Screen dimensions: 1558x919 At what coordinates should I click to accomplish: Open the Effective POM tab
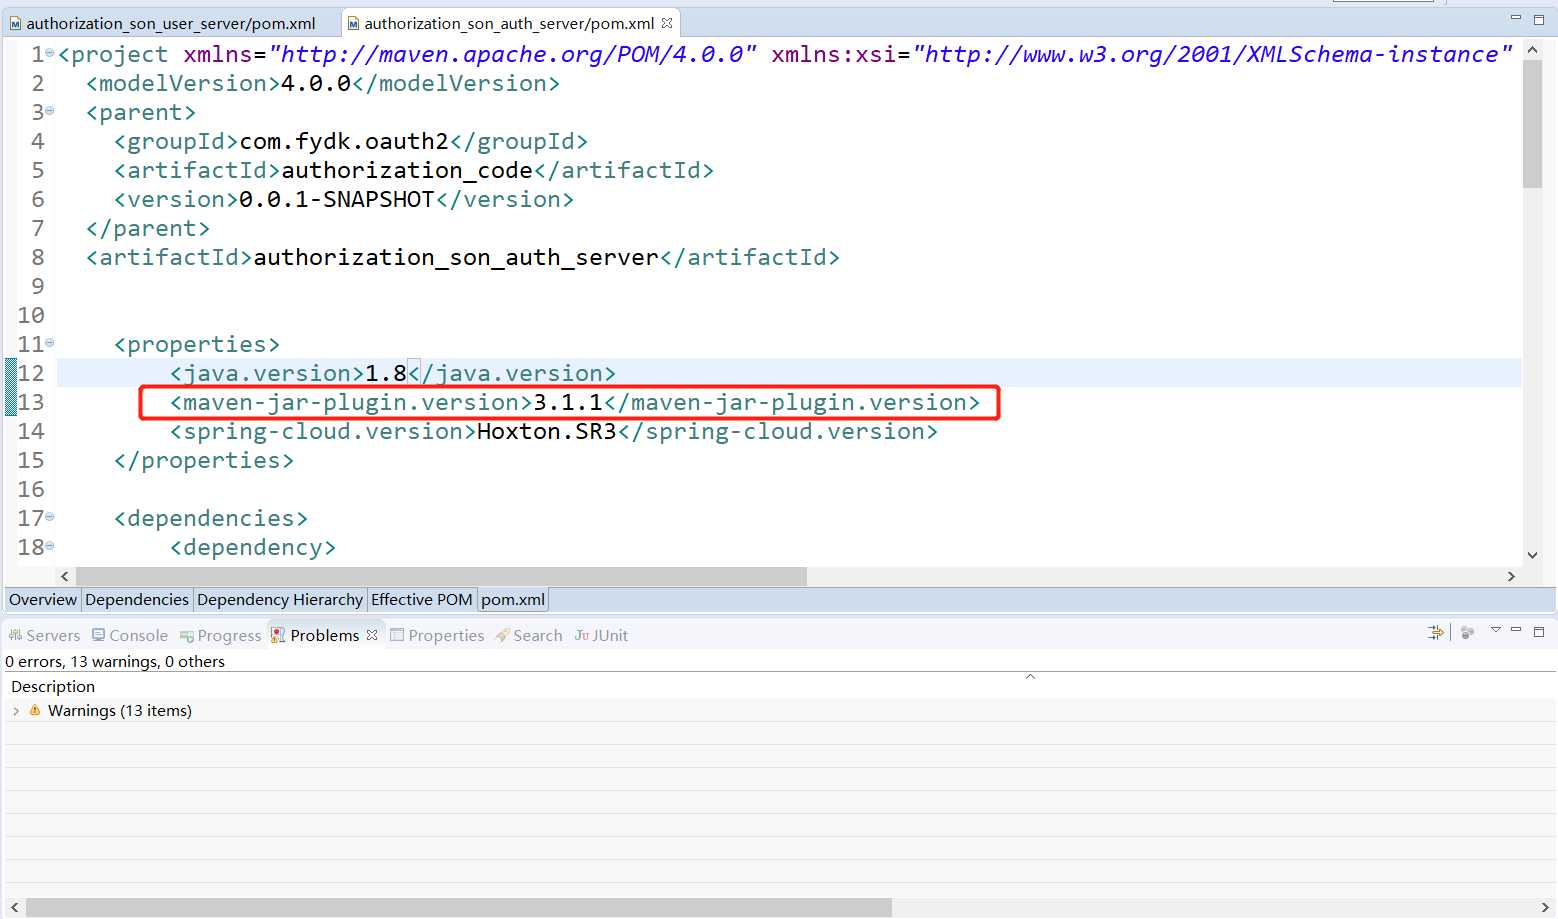(421, 599)
